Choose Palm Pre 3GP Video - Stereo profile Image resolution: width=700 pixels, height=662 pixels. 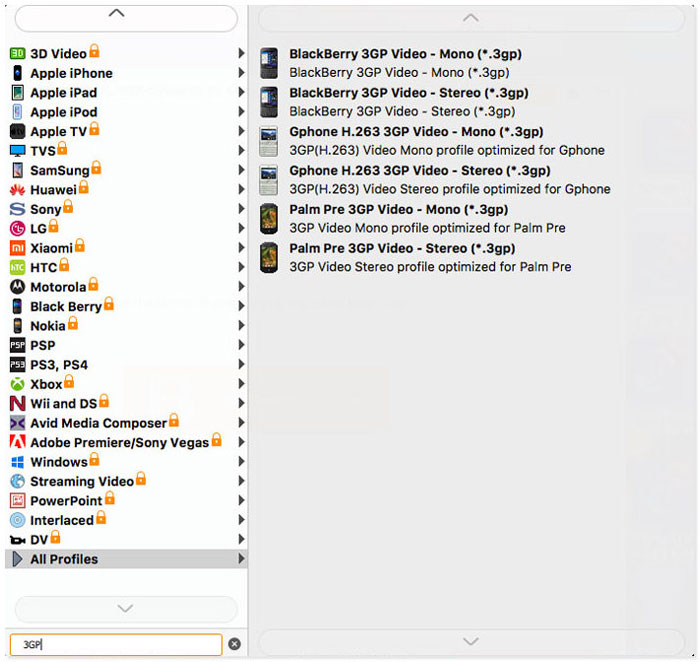tap(471, 257)
